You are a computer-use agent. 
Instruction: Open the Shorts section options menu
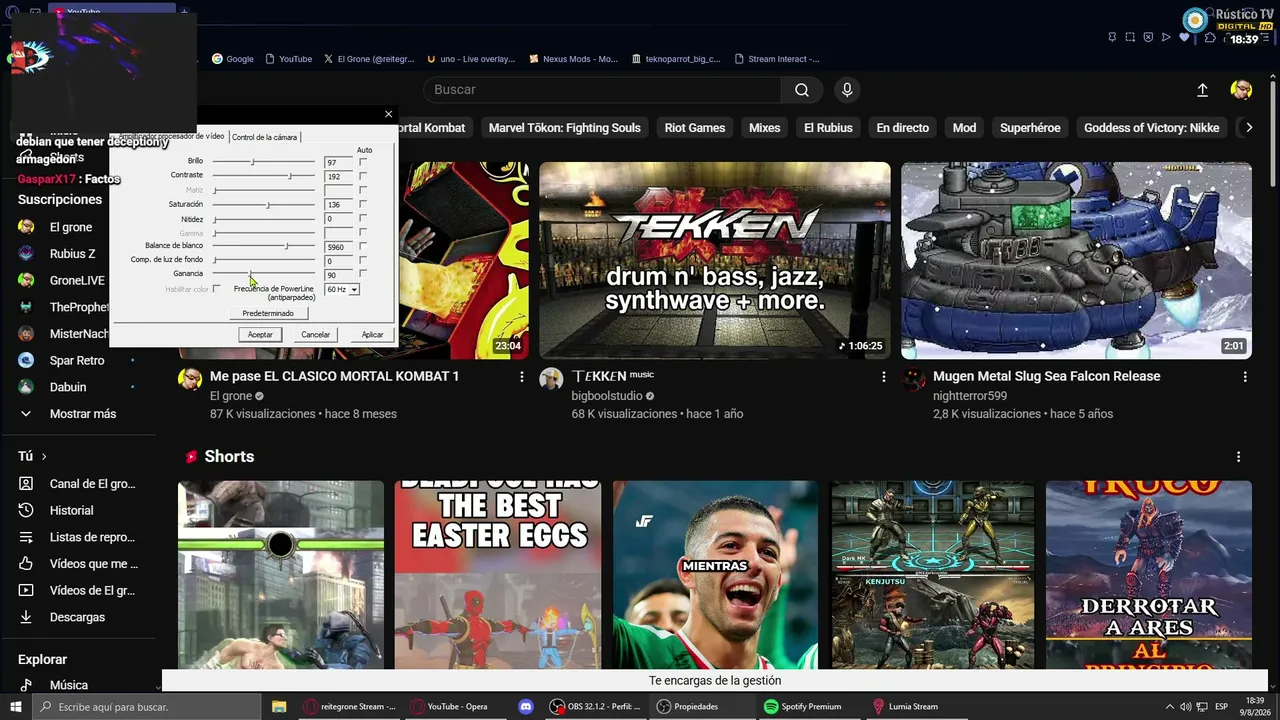point(1238,457)
